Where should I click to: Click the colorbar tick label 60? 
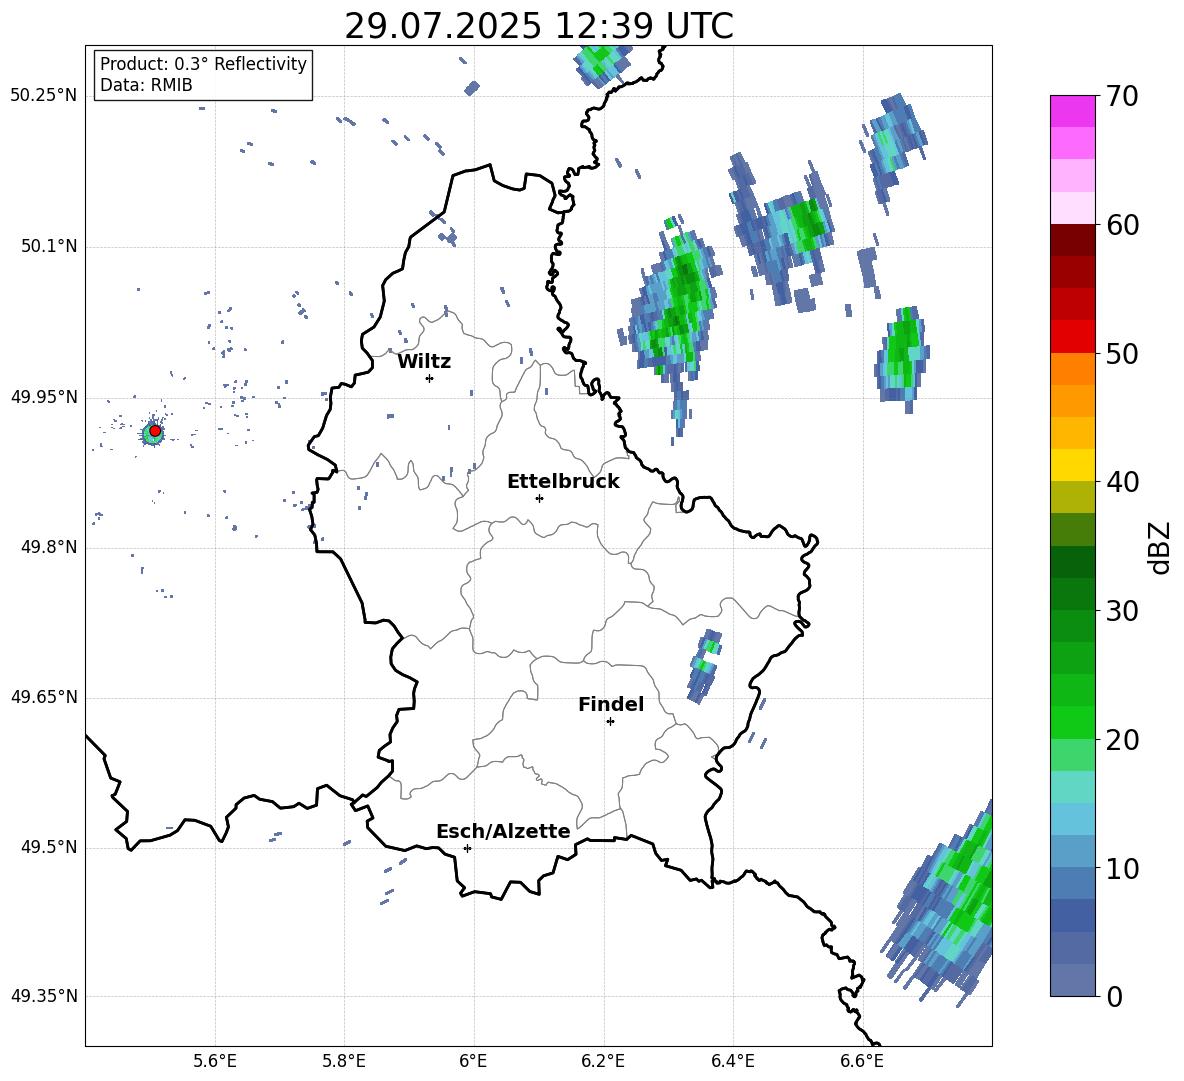point(1121,225)
